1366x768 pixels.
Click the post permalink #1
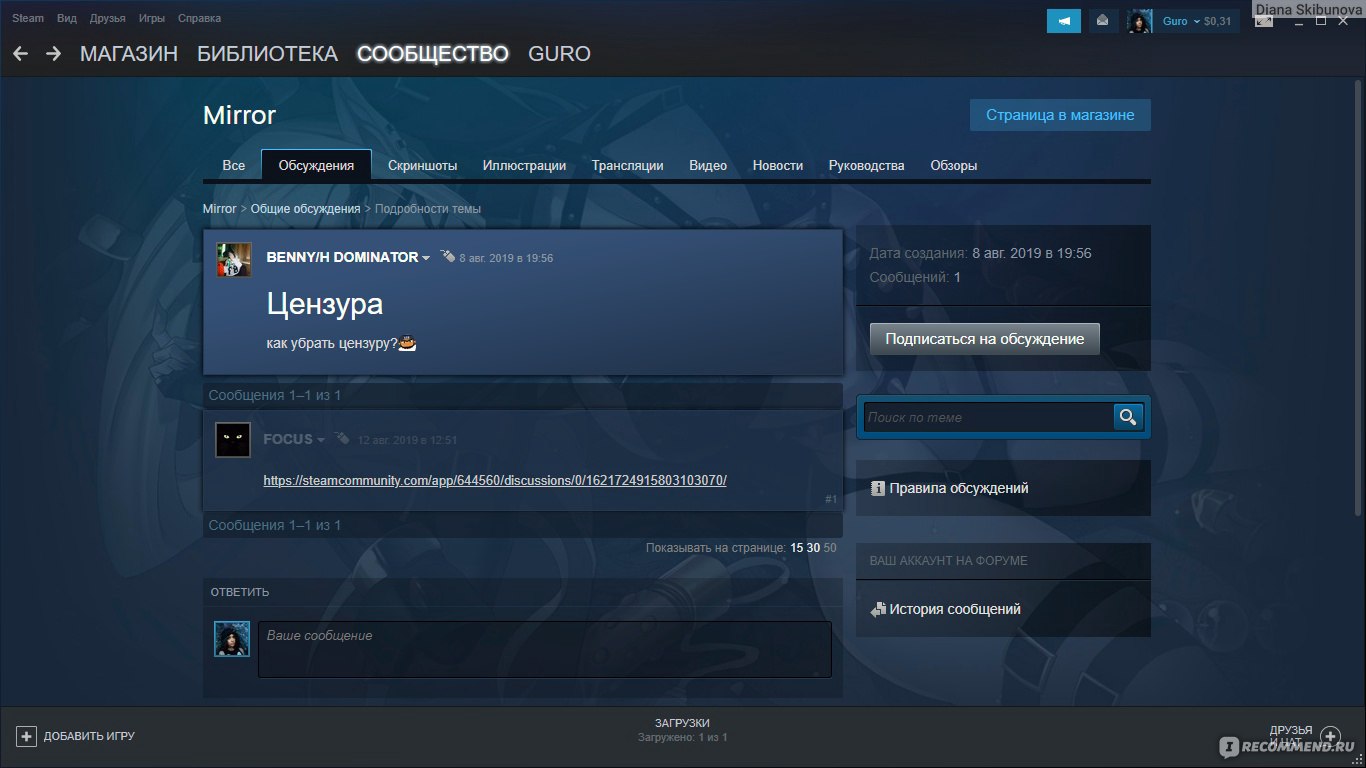tap(831, 499)
